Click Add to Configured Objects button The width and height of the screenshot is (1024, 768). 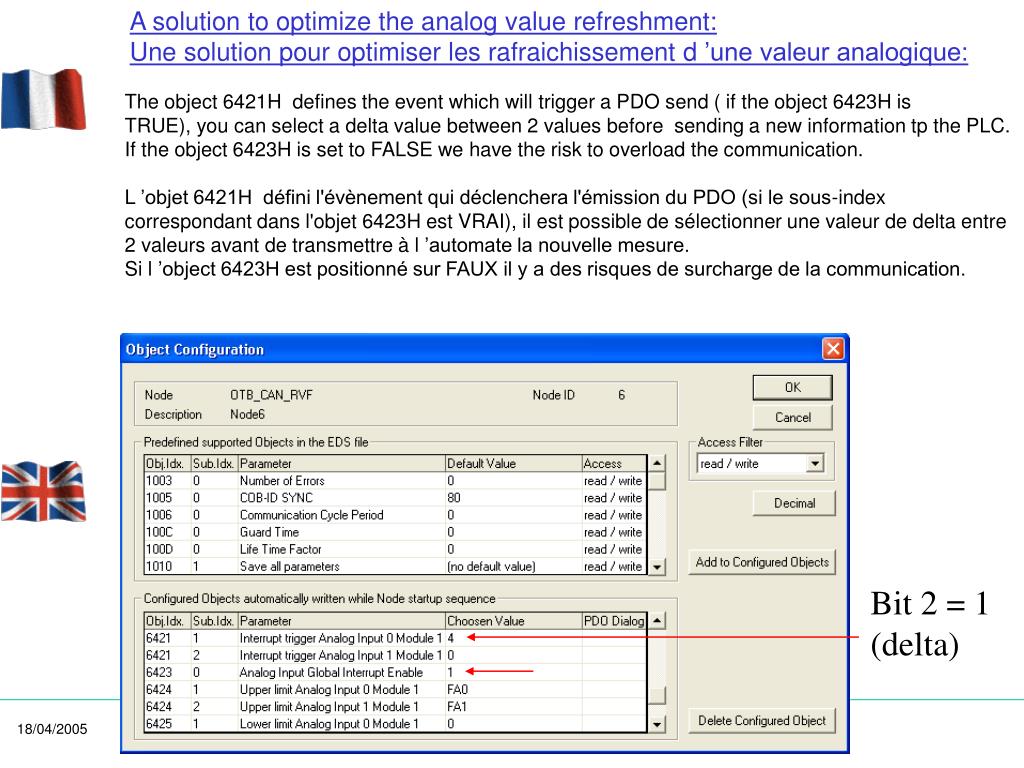pos(761,562)
